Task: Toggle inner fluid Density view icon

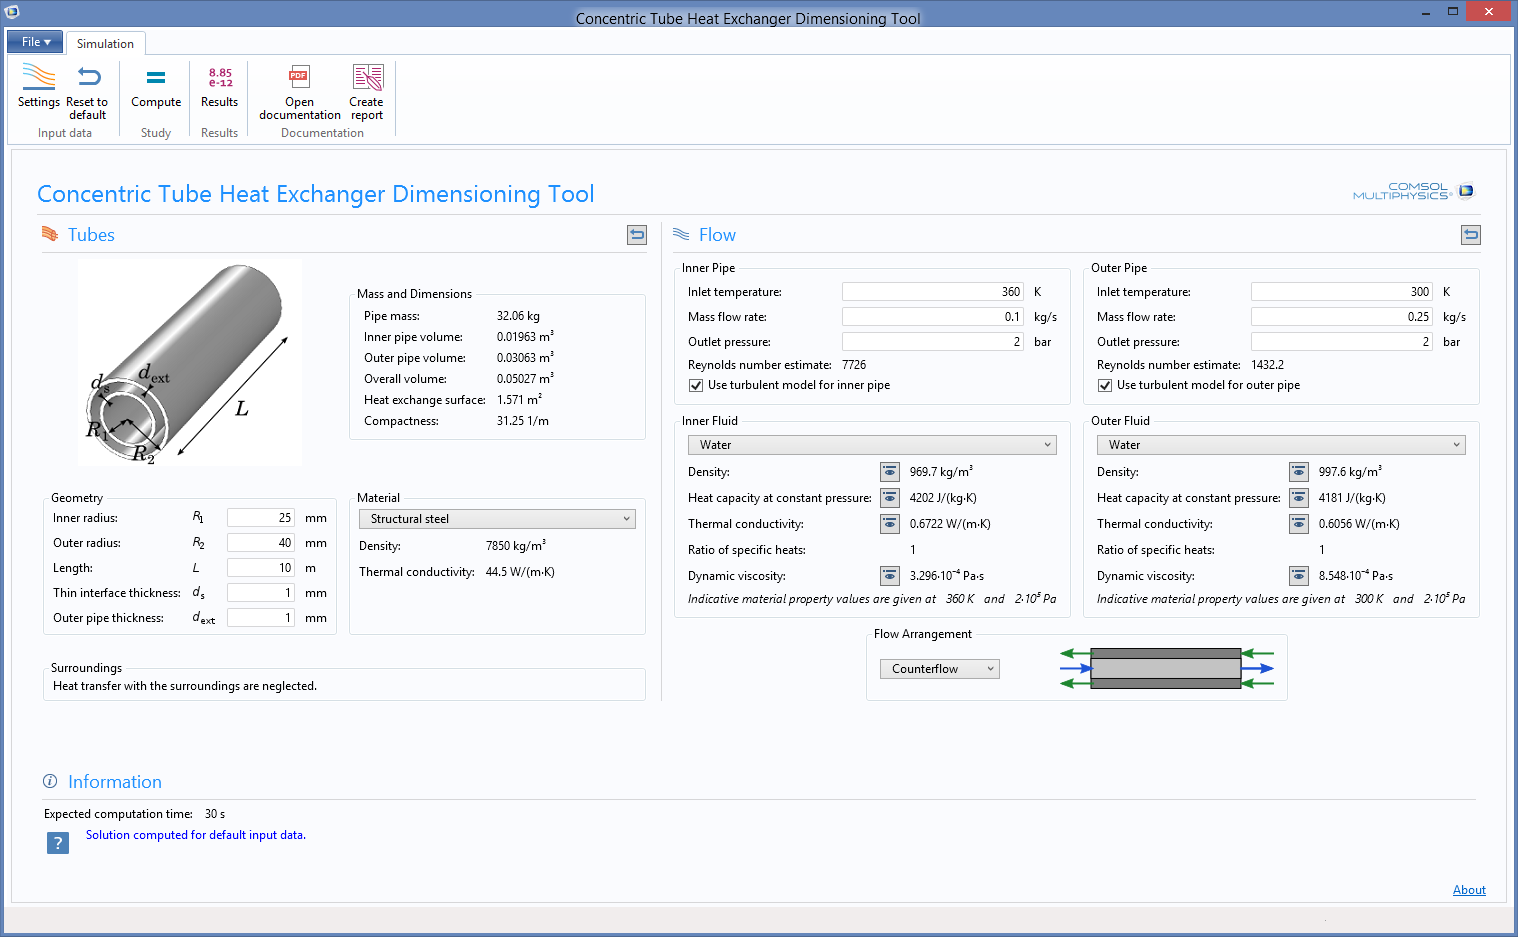Action: (889, 472)
